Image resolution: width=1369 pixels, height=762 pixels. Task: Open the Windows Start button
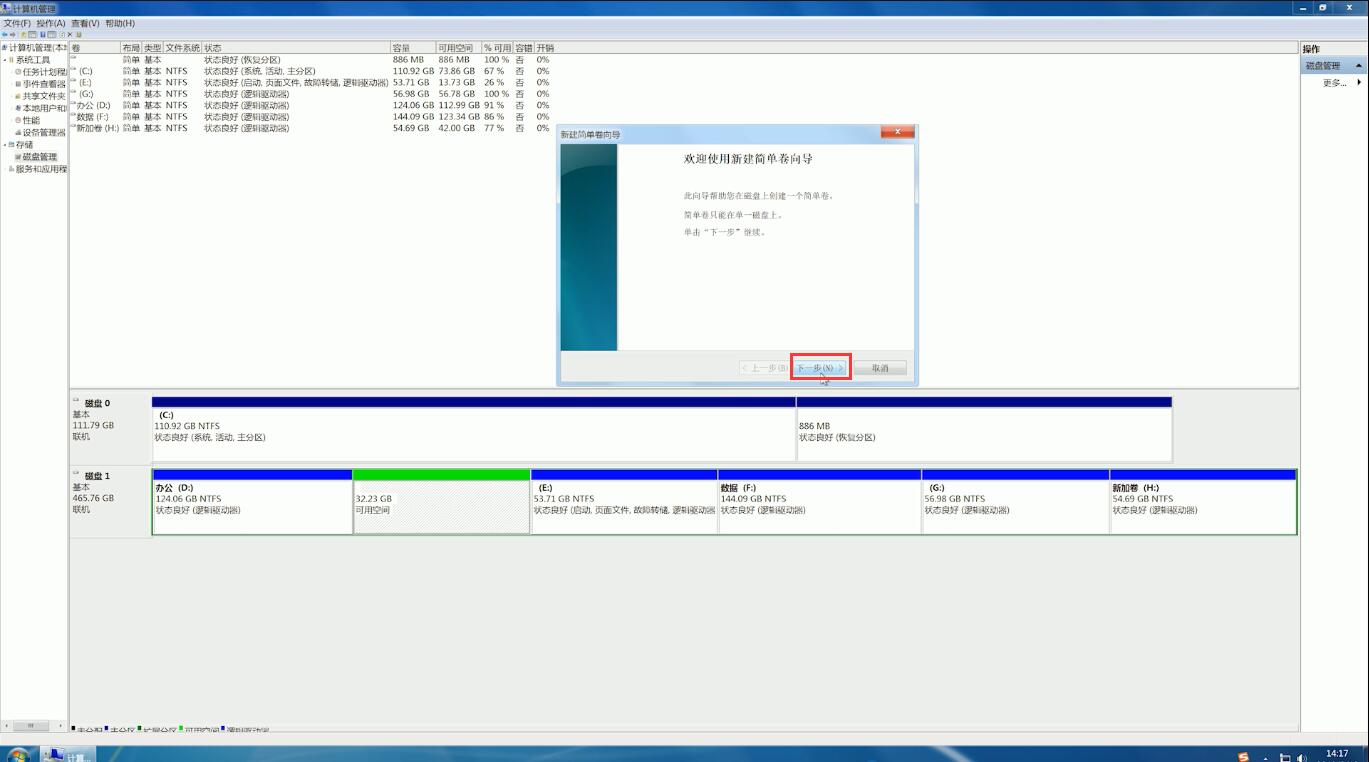click(18, 754)
